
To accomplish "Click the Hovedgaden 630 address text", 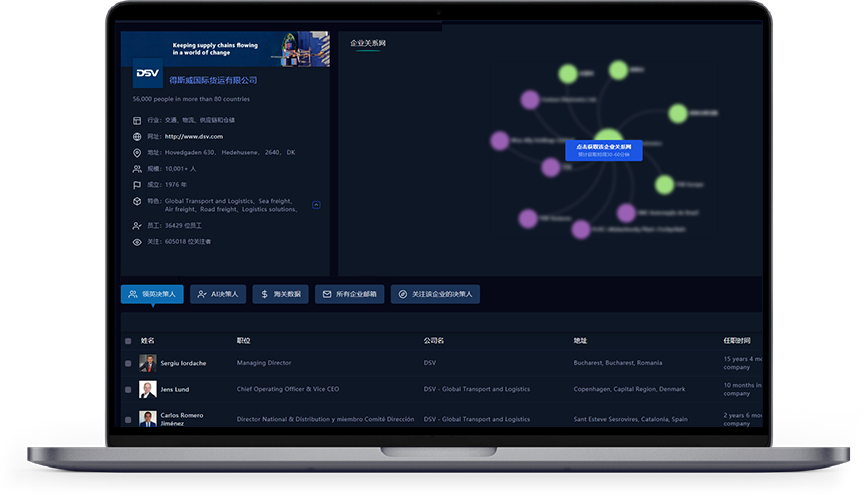I will click(x=230, y=153).
